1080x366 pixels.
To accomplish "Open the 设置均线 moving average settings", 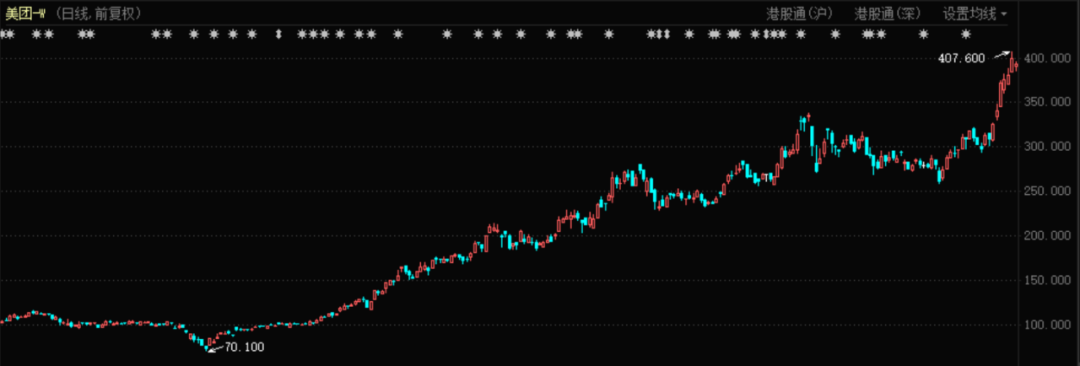I will (970, 14).
